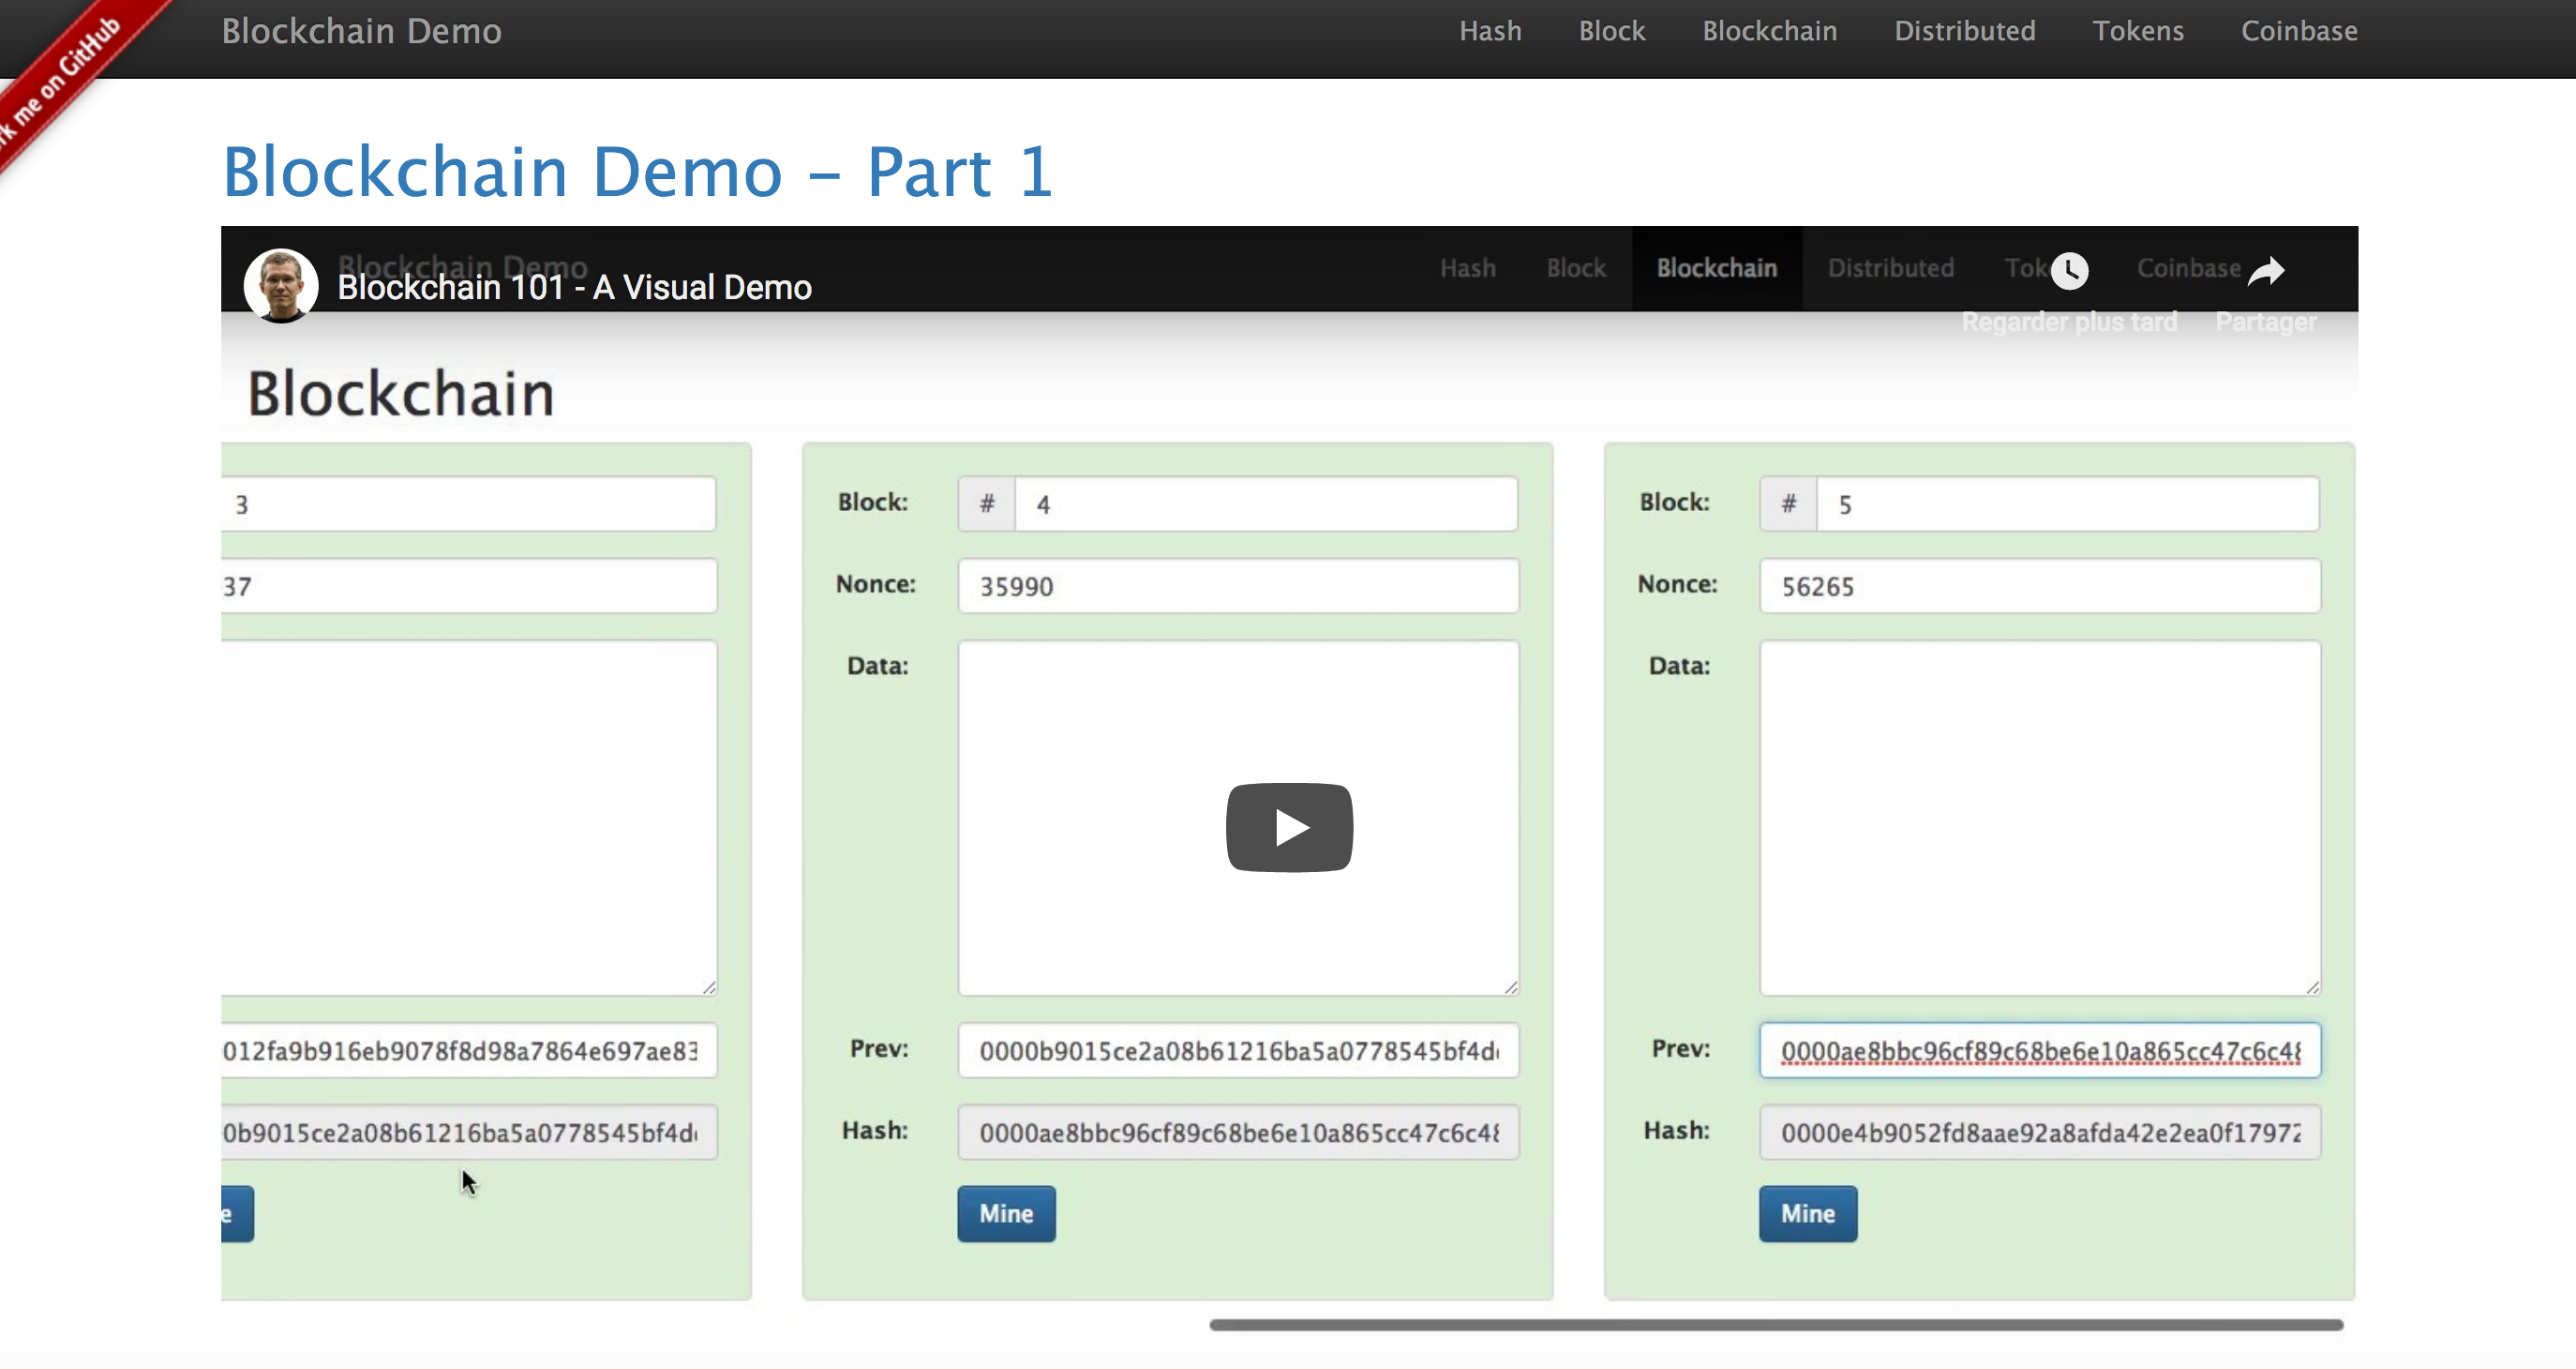Click the horizontal scrollbar below blocks

pyautogui.click(x=1775, y=1324)
